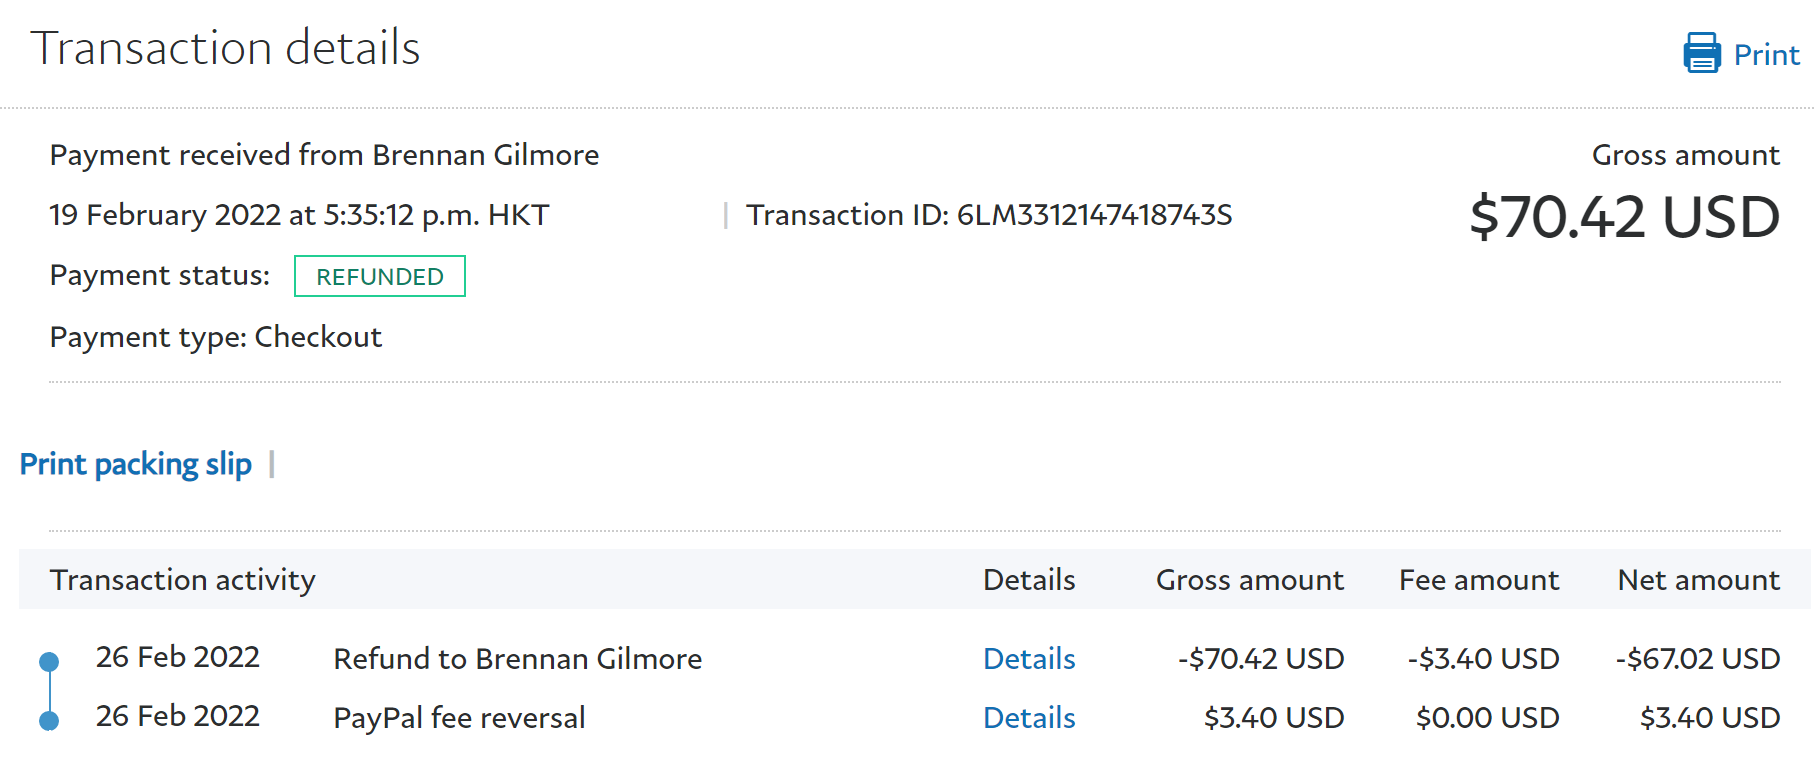
Task: Open Details for Refund to Brennan Gilmore
Action: (1029, 659)
